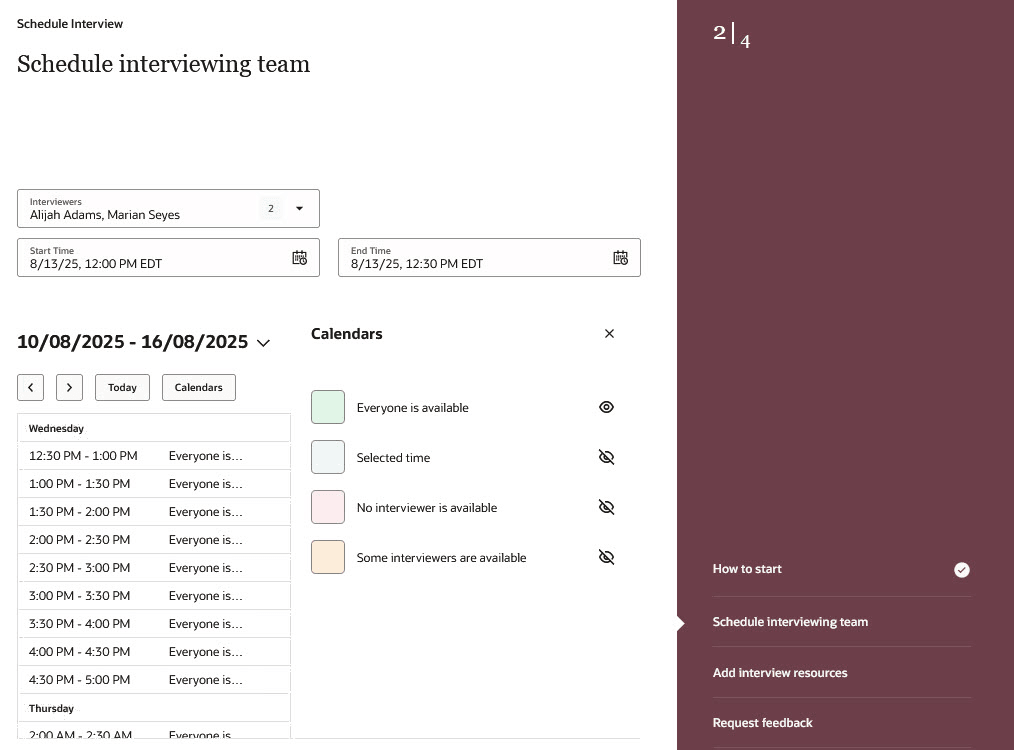Show 'Some interviewers are available' calendar
Image resolution: width=1014 pixels, height=750 pixels.
[x=606, y=557]
